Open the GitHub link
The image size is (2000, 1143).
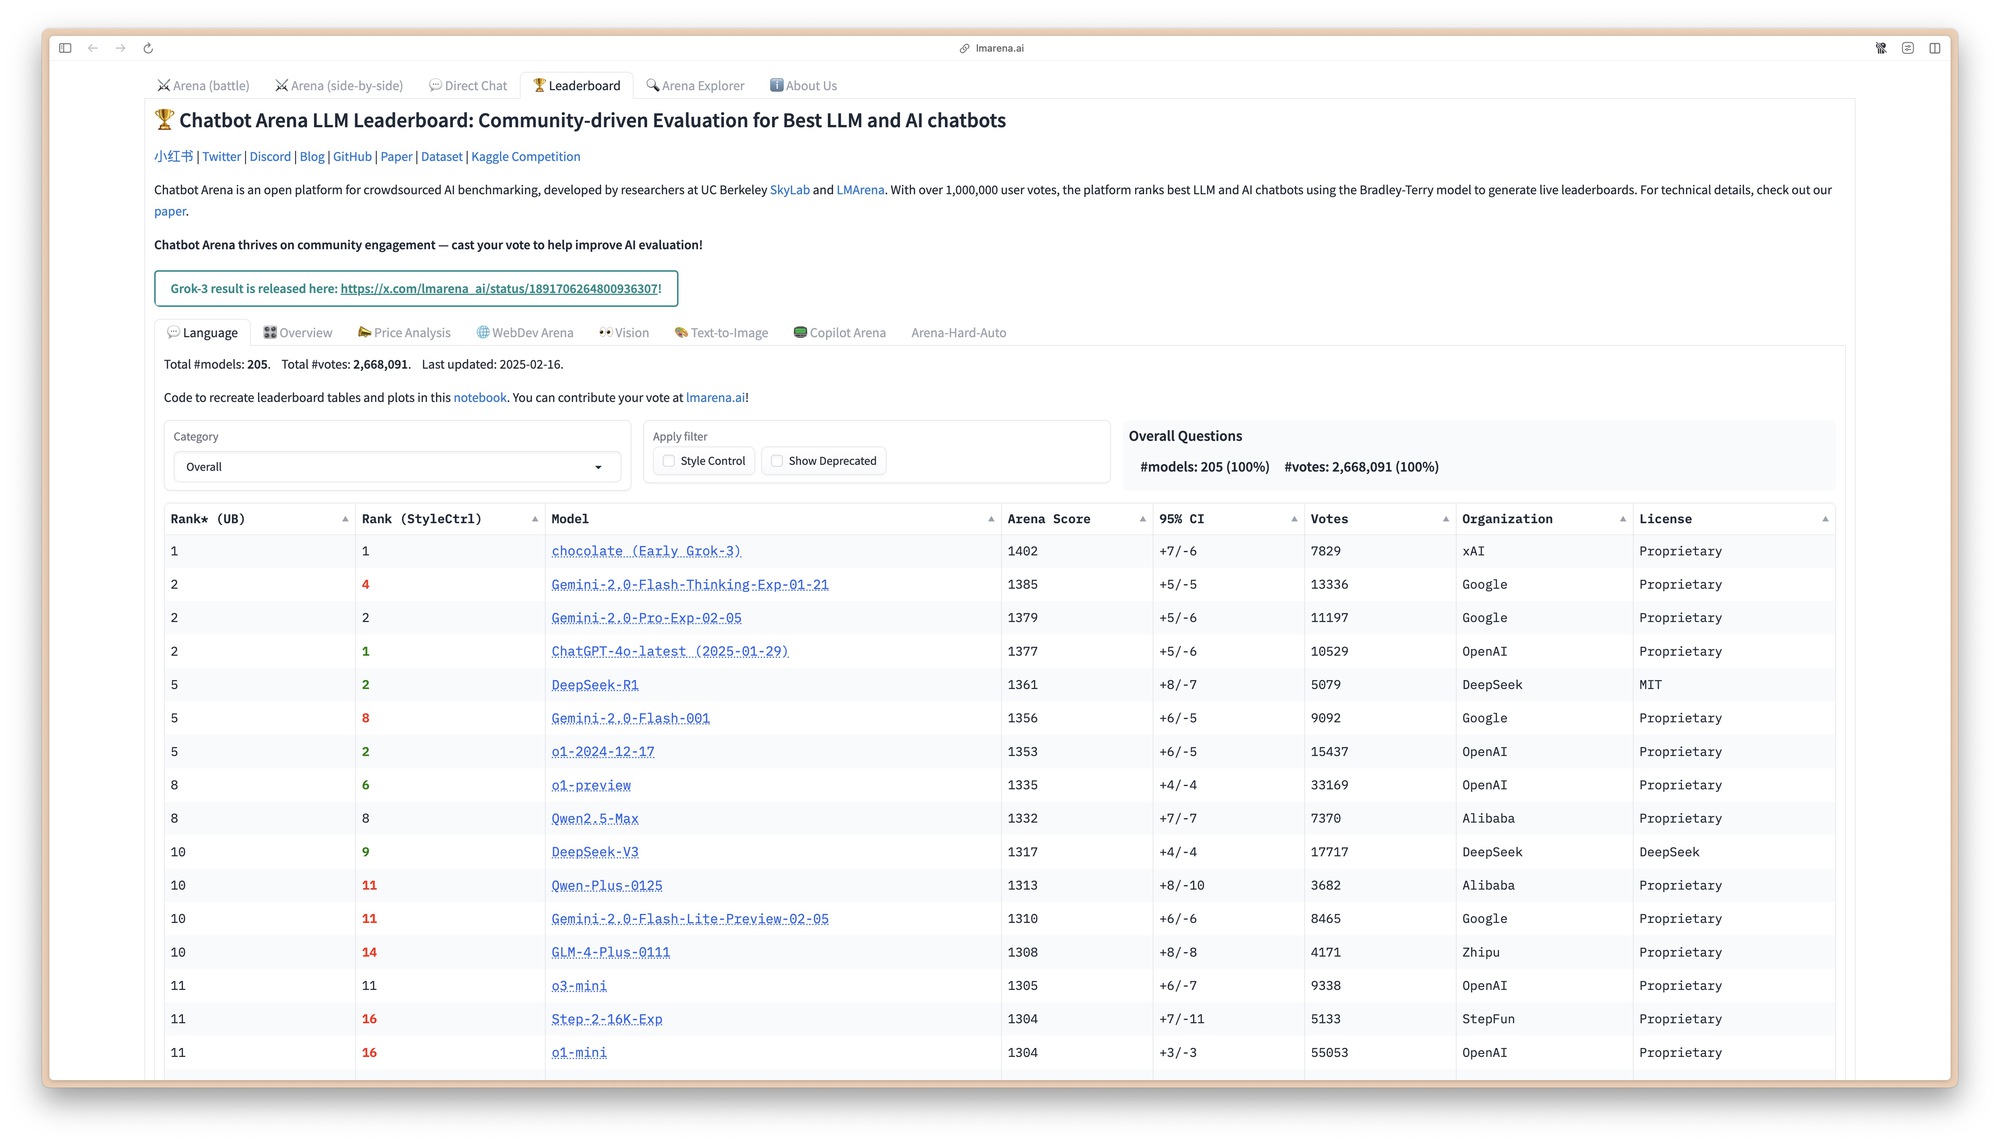coord(352,157)
